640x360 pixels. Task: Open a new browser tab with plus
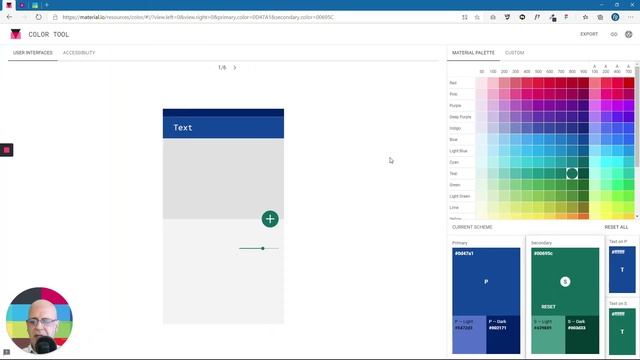[47, 5]
